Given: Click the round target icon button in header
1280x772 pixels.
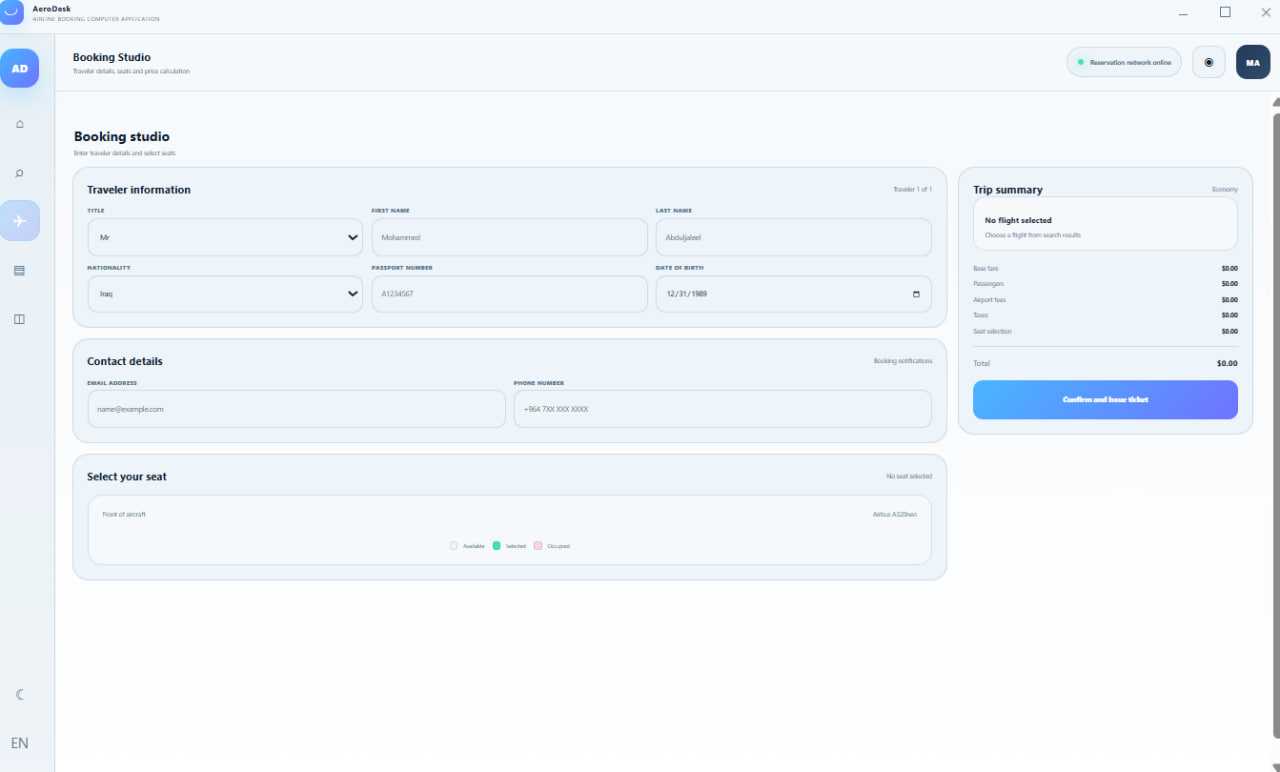Looking at the screenshot, I should (1209, 62).
